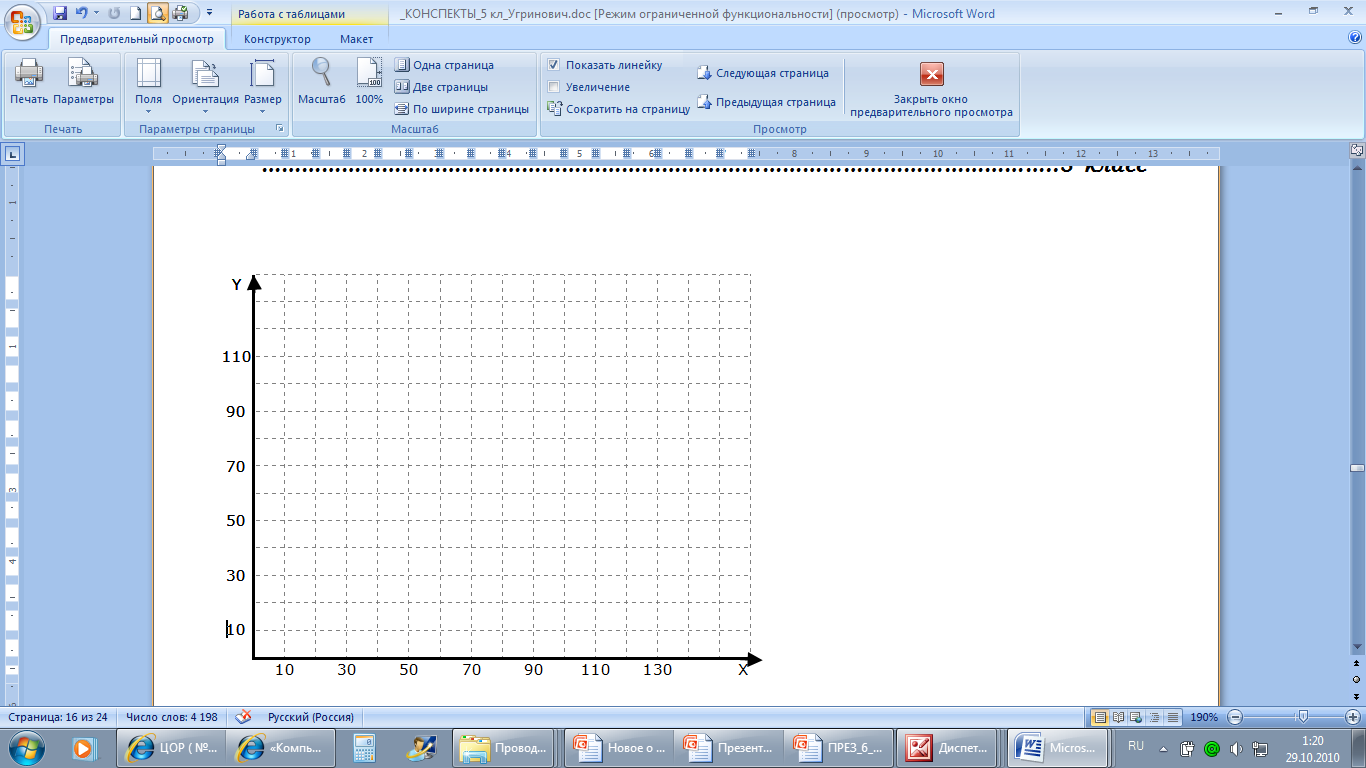Switch to the Предварительный просмотр tab
The image size is (1366, 768).
(137, 39)
